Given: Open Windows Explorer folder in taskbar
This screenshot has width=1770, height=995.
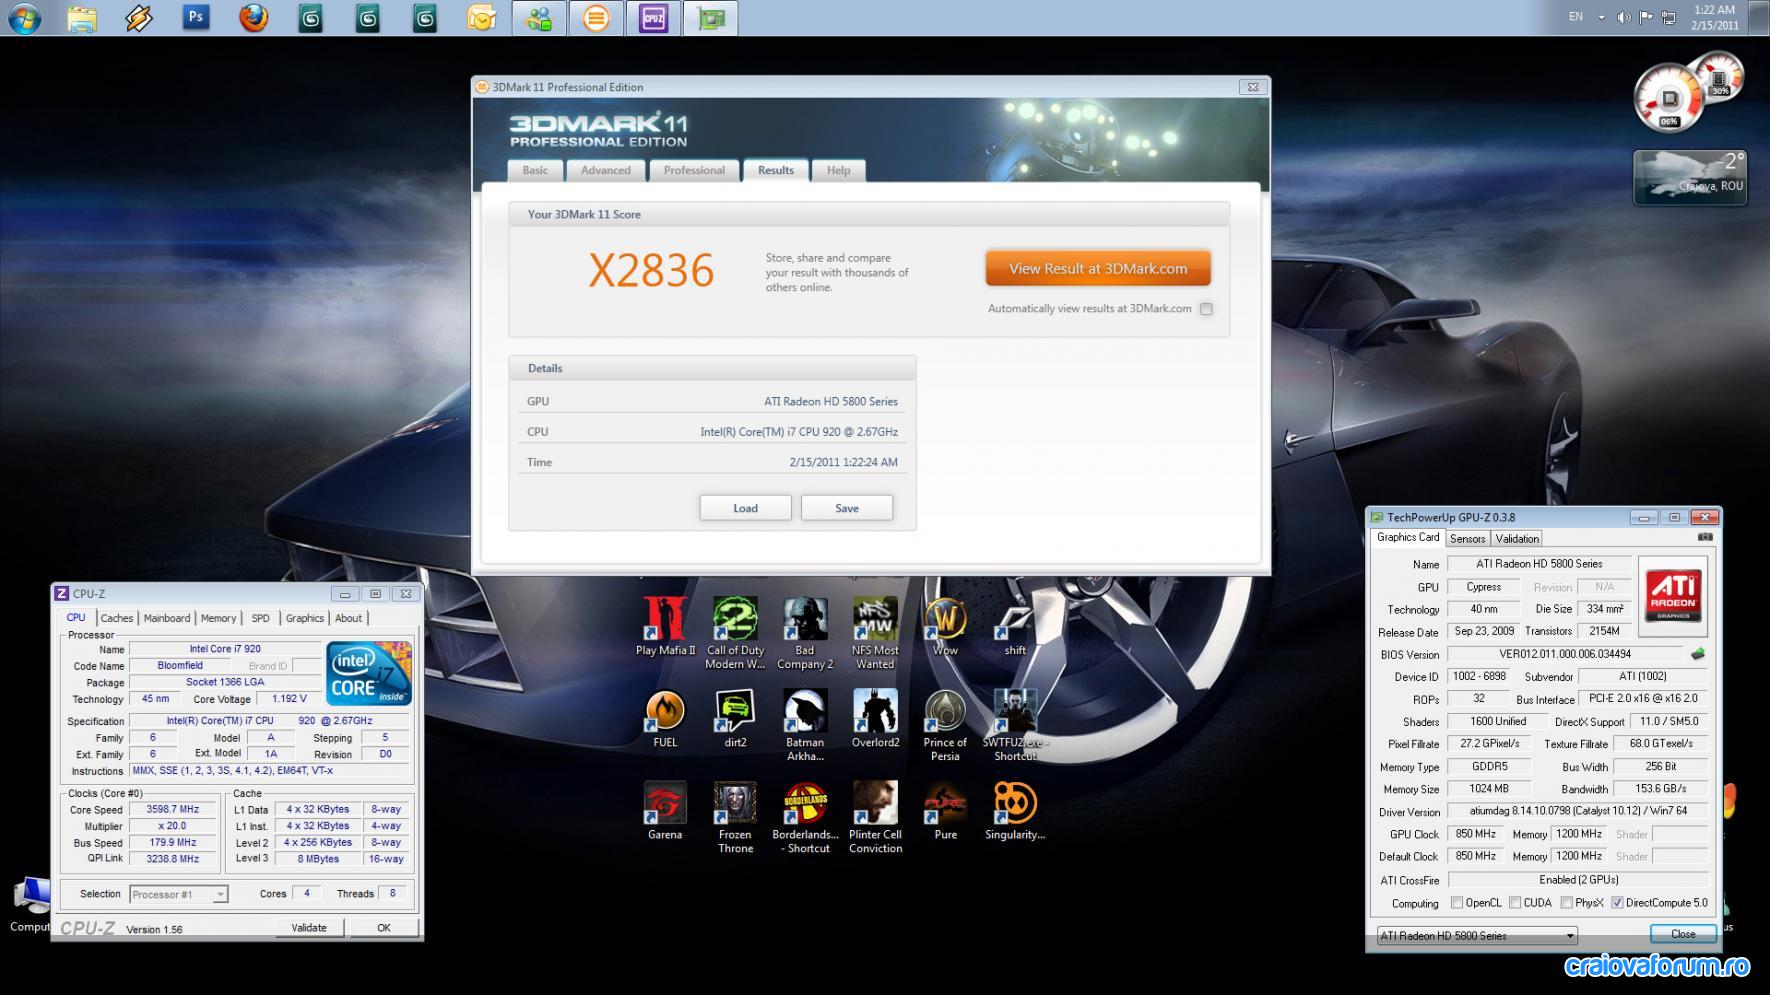Looking at the screenshot, I should (82, 17).
